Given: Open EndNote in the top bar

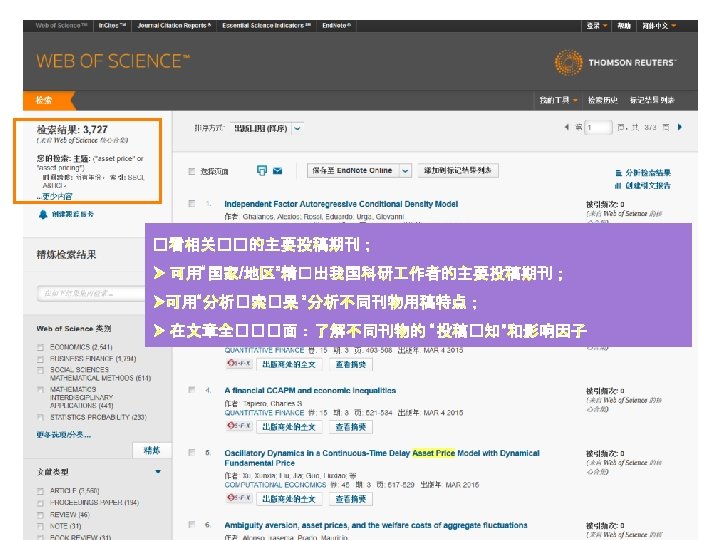Looking at the screenshot, I should point(337,26).
